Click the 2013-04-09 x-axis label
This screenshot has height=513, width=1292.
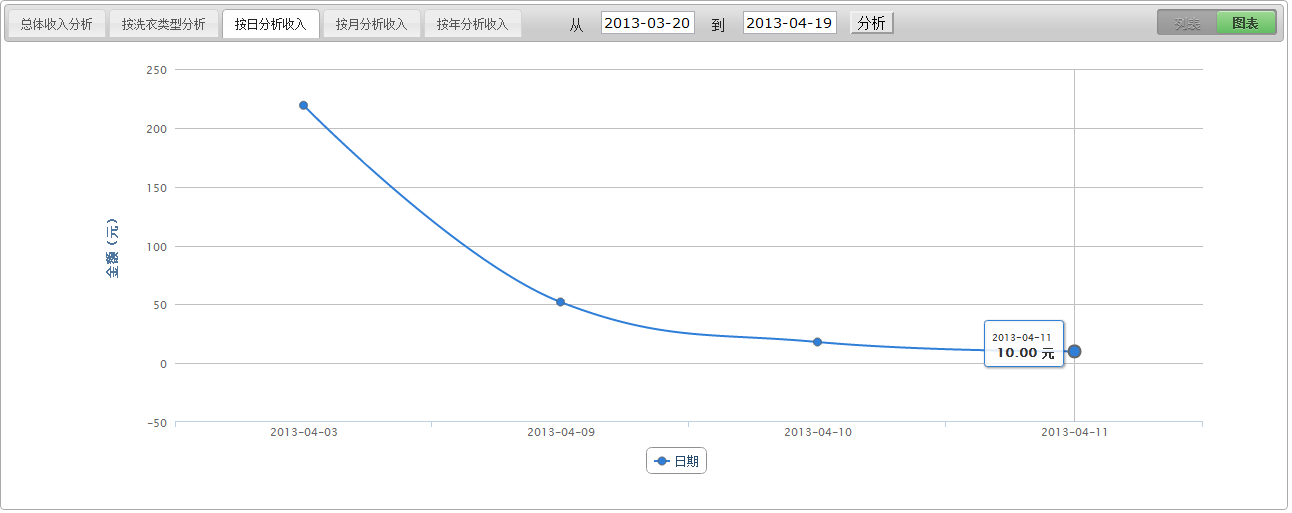pyautogui.click(x=560, y=433)
